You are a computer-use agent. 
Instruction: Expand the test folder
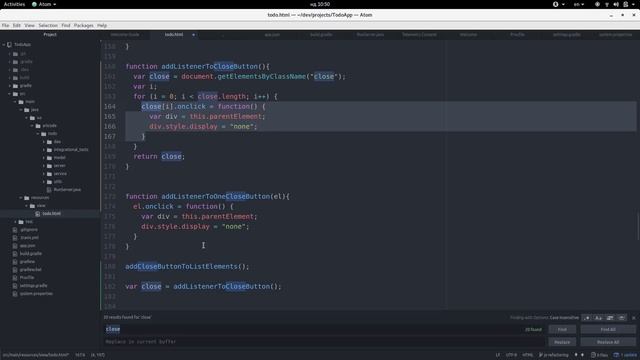point(16,222)
